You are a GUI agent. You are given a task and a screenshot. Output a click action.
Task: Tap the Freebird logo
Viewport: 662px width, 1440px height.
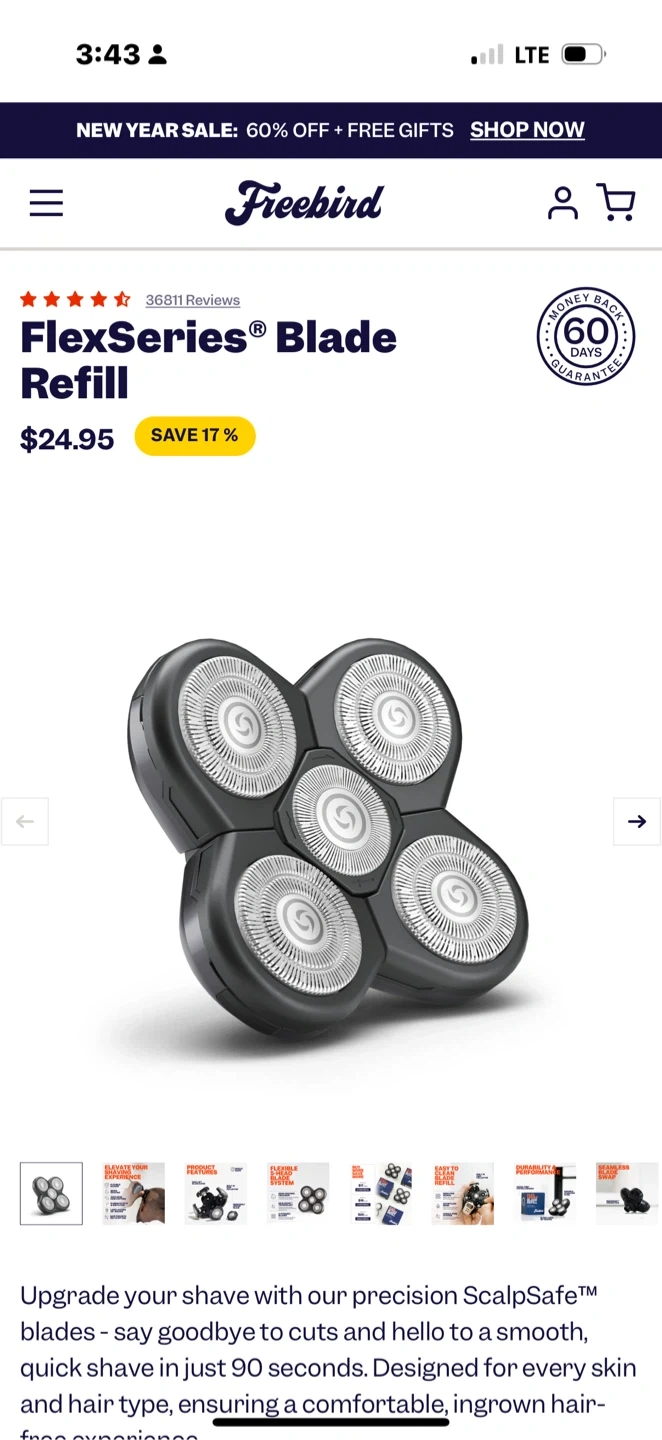click(304, 203)
